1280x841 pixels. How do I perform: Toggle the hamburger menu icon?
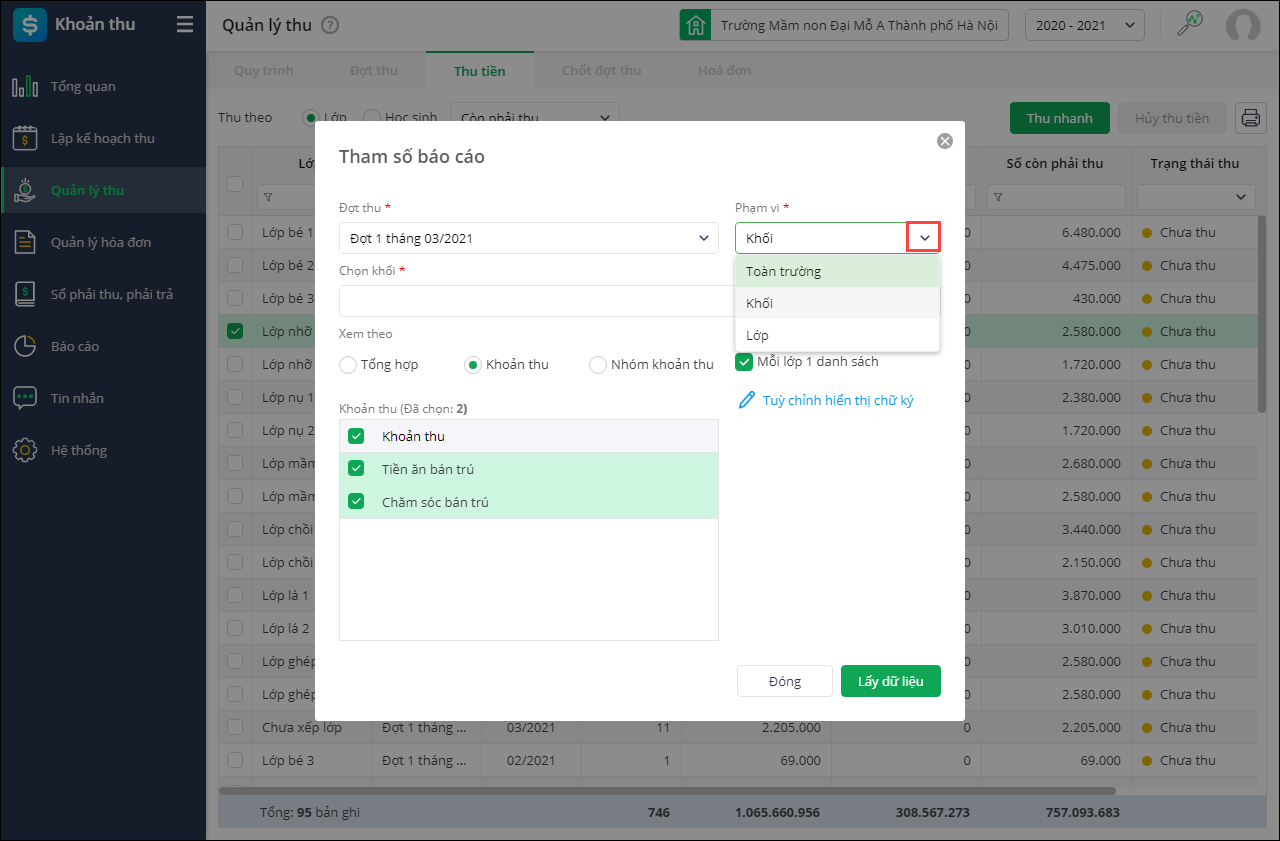[x=185, y=25]
